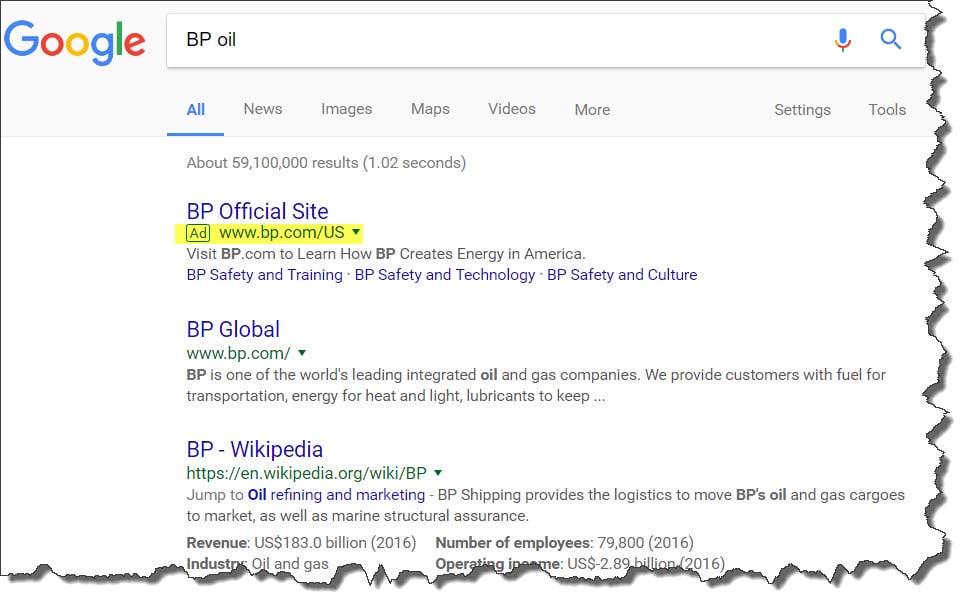Open the "BP Global" search result
This screenshot has height=608, width=970.
click(233, 329)
